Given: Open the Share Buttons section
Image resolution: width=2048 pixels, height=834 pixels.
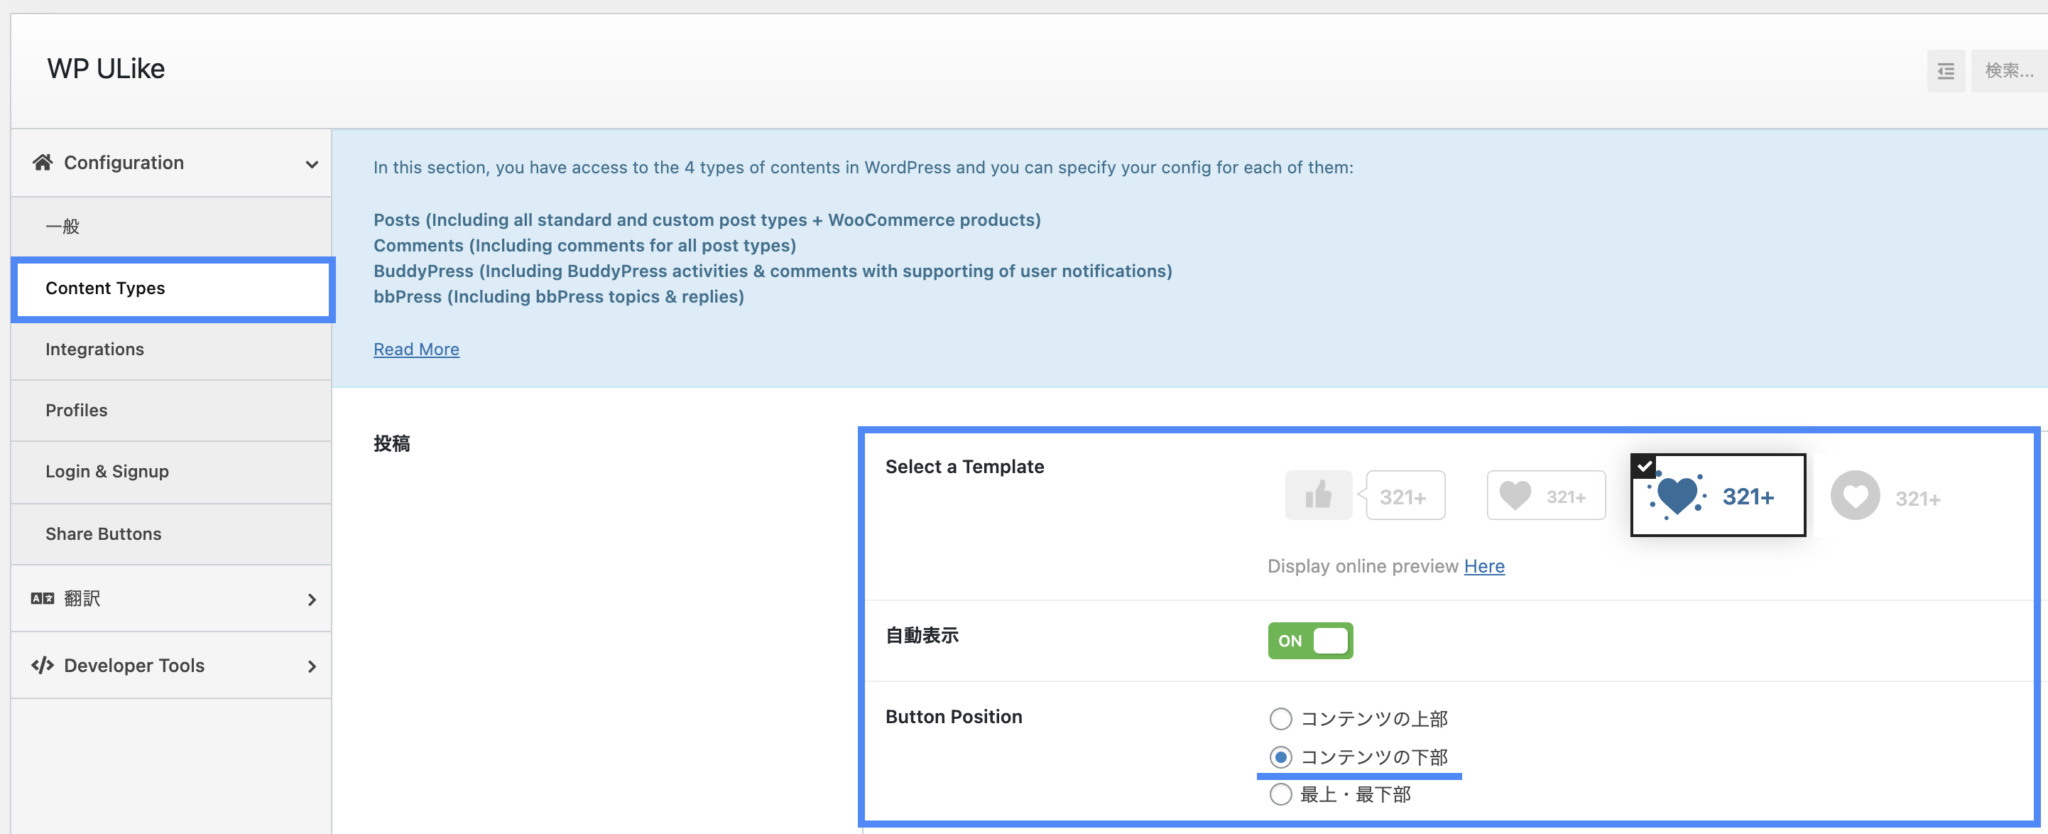Looking at the screenshot, I should click(x=103, y=533).
